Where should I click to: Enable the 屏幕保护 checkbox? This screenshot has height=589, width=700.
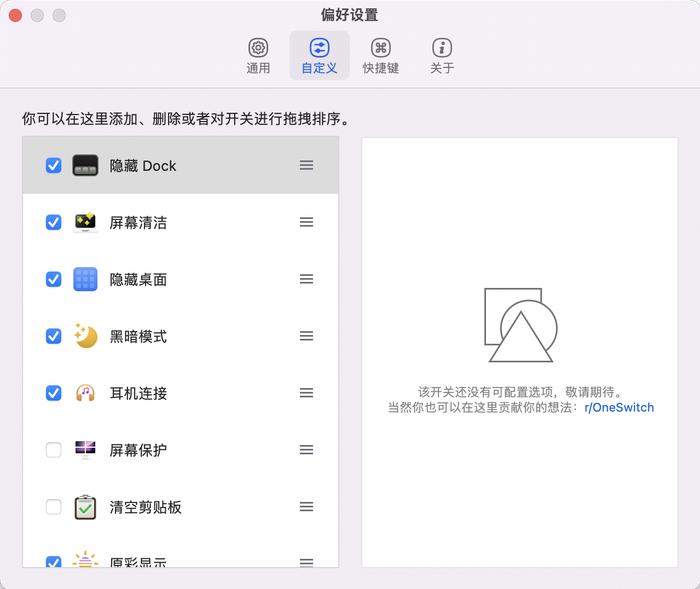coord(54,450)
